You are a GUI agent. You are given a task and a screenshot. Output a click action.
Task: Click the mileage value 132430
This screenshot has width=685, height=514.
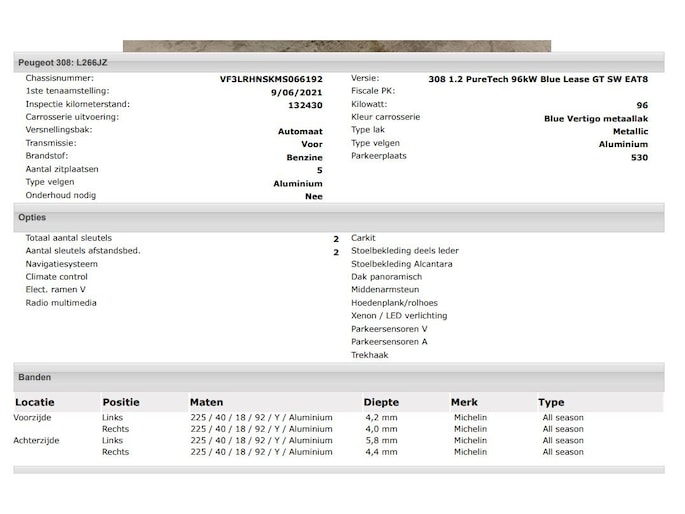click(x=304, y=105)
